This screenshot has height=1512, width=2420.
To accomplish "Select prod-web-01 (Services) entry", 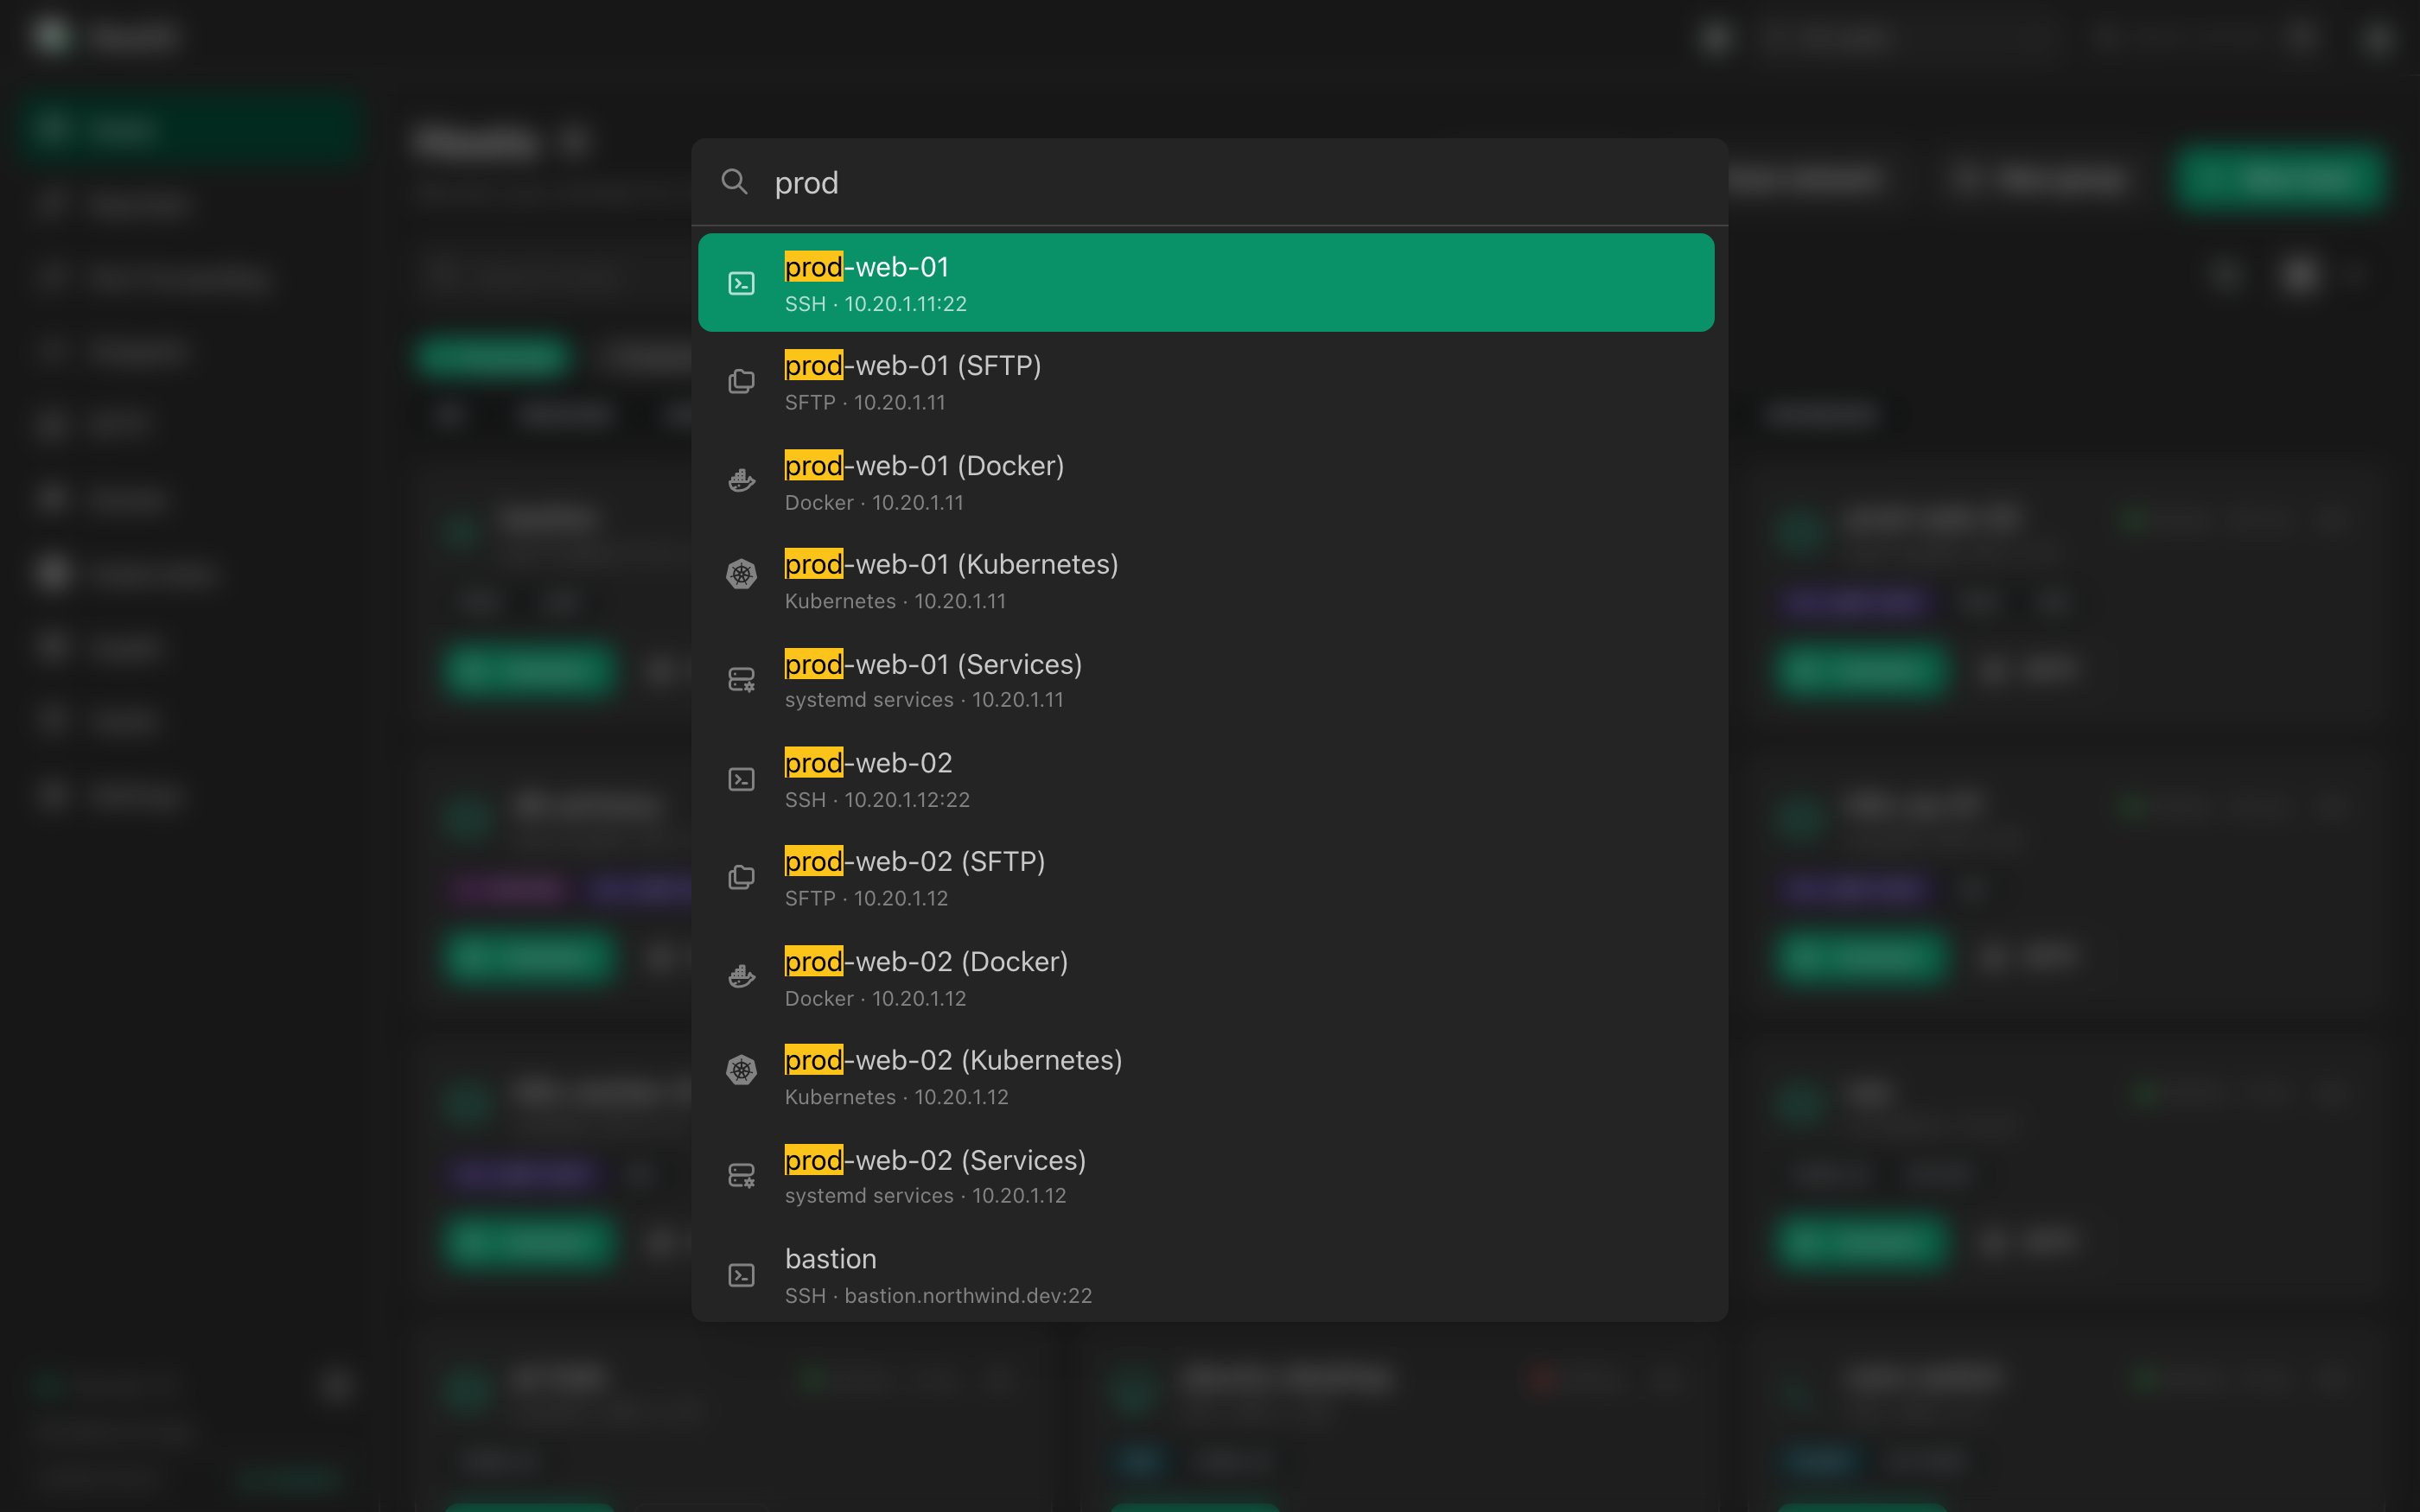I will [x=1206, y=679].
